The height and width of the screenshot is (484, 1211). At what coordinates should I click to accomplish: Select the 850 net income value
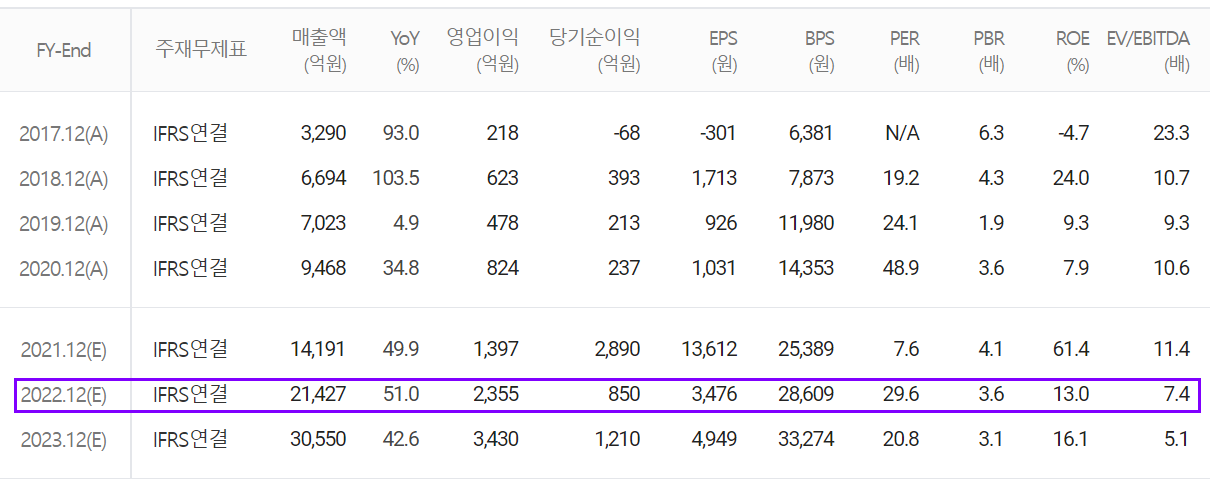(624, 394)
